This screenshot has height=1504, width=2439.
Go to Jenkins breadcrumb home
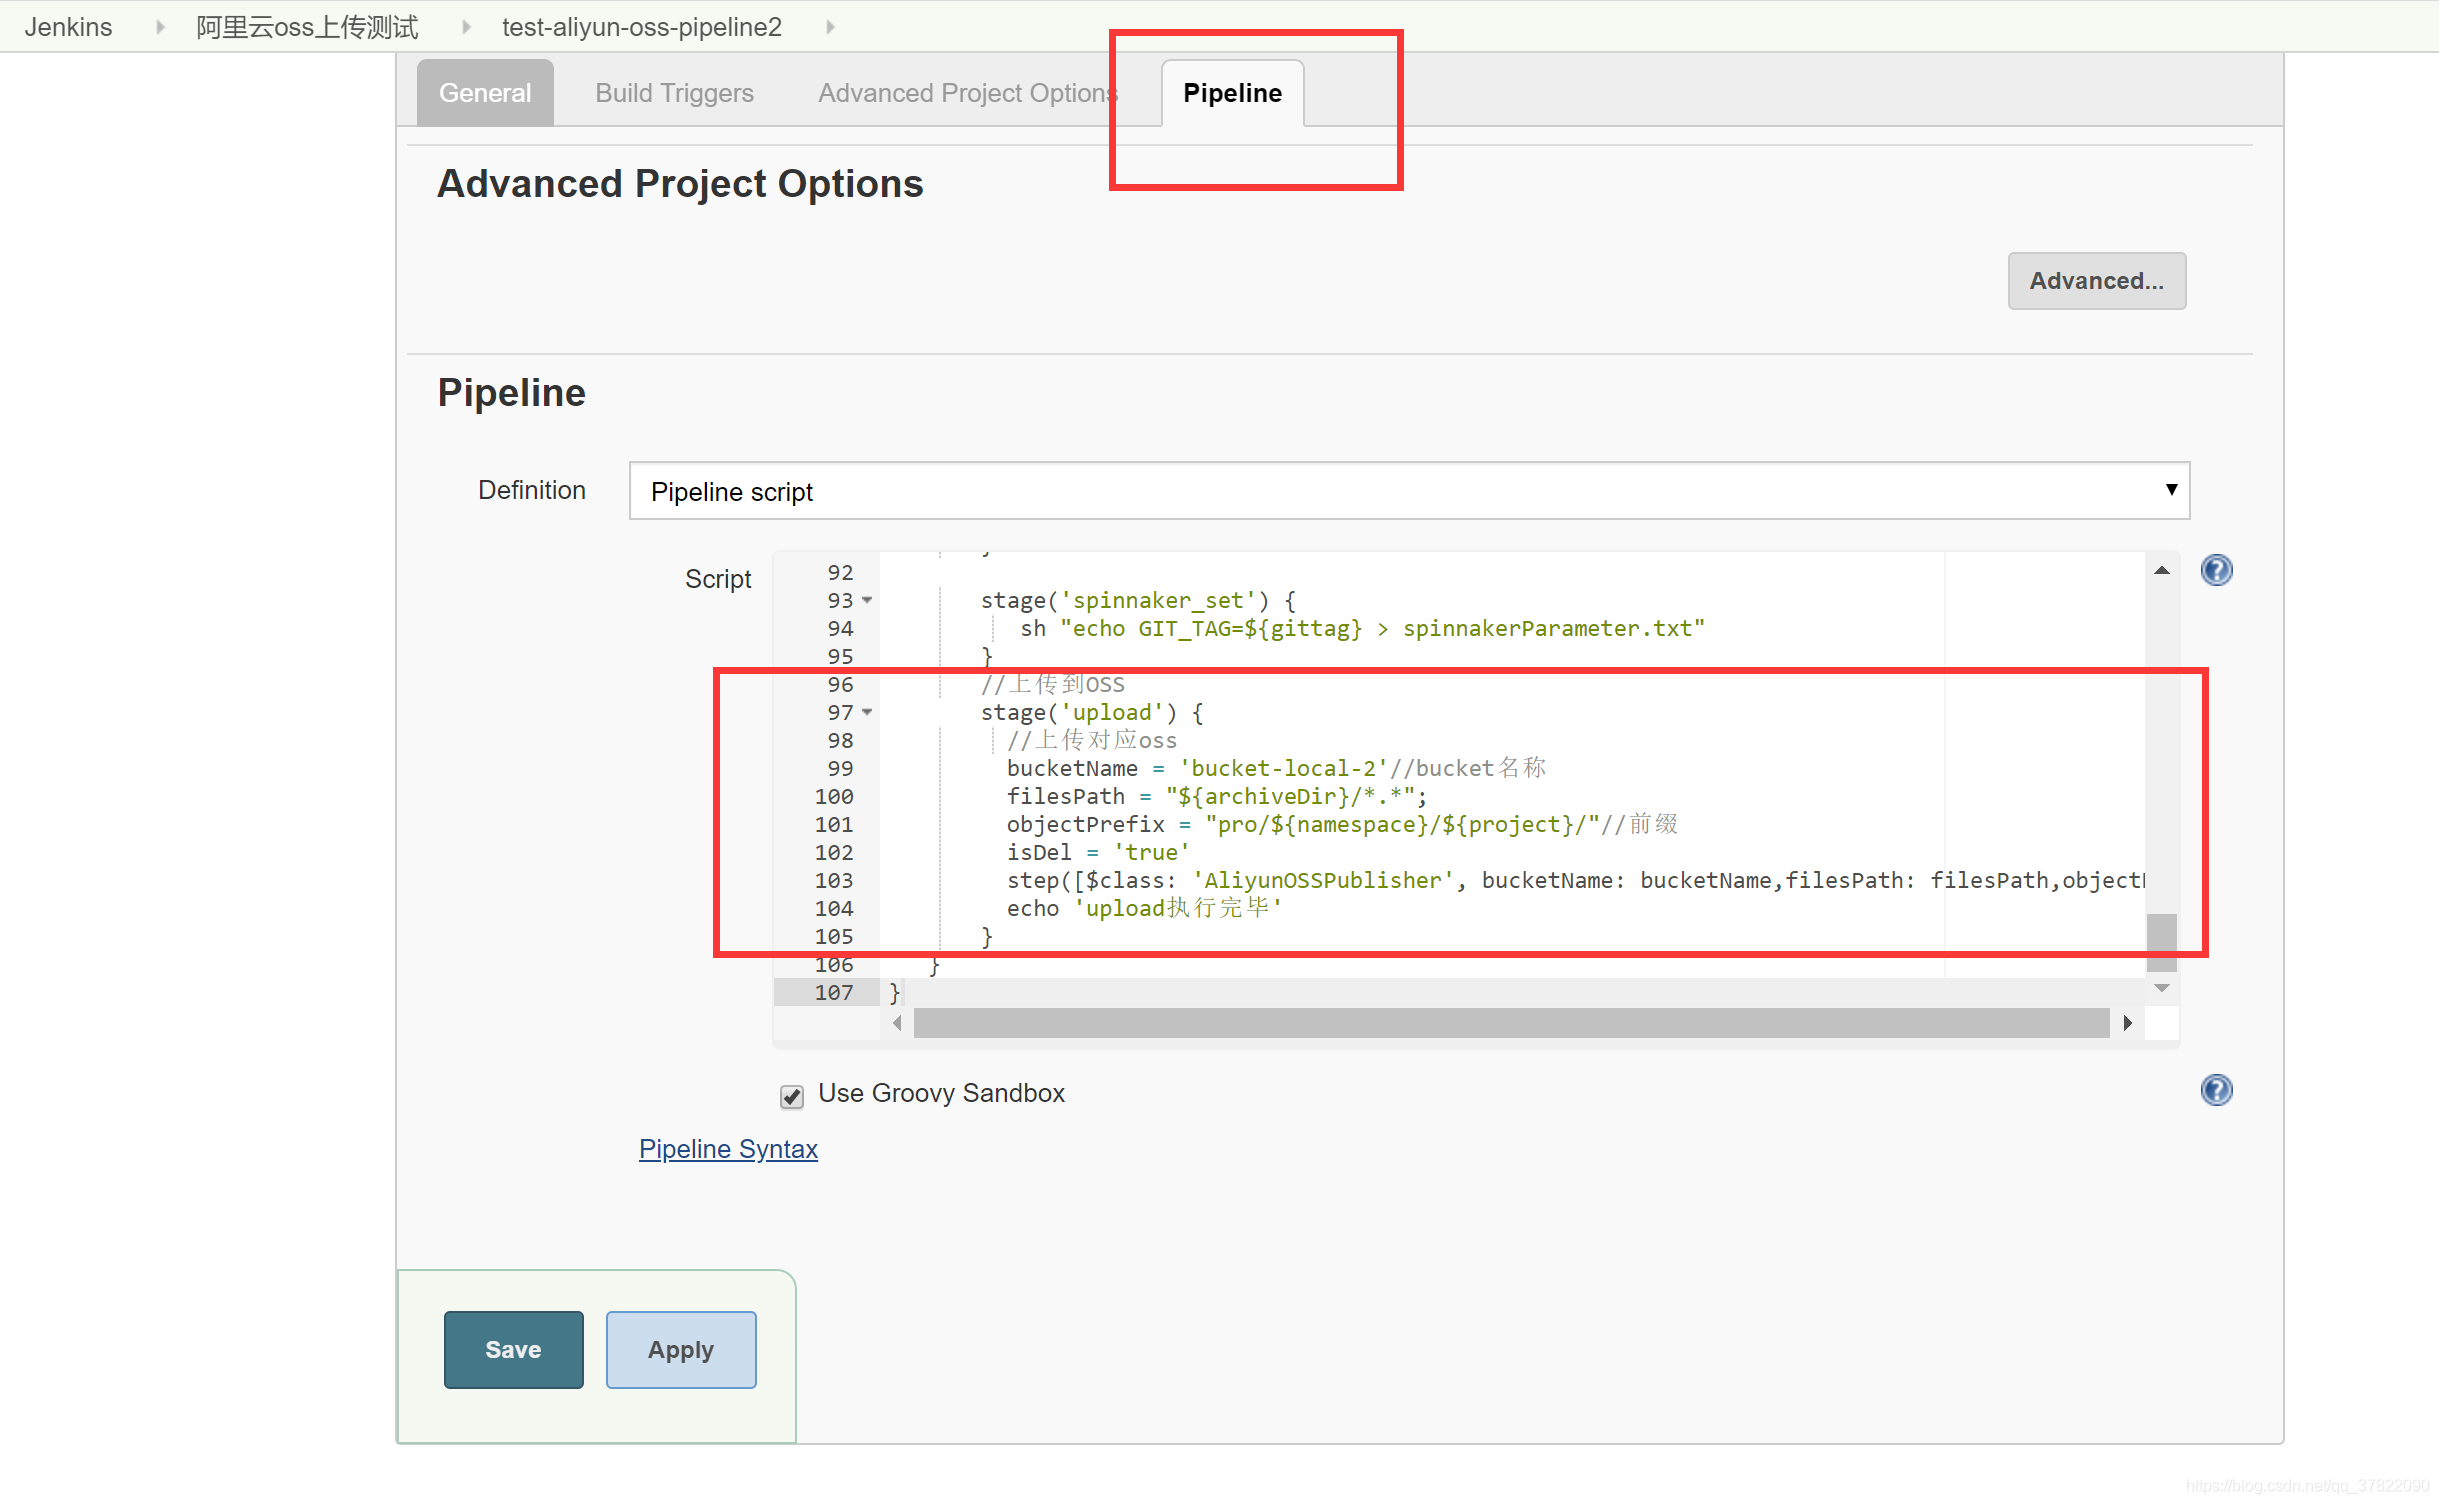pyautogui.click(x=68, y=27)
